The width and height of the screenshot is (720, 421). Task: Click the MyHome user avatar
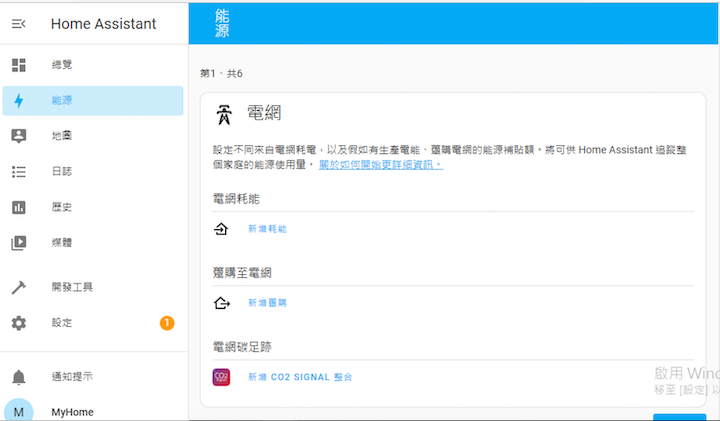(19, 411)
